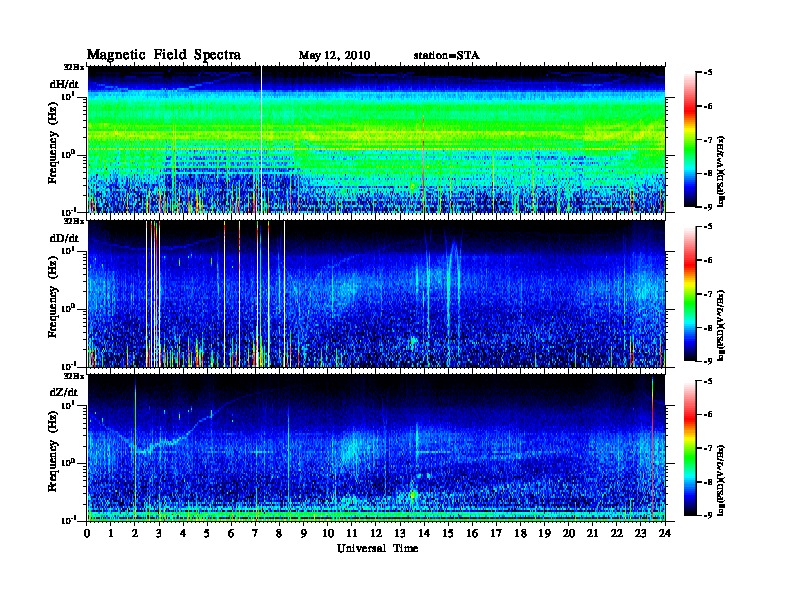Click the '-5' value on the dH/dt color bar
Screen dimensions: 792x612
point(708,73)
